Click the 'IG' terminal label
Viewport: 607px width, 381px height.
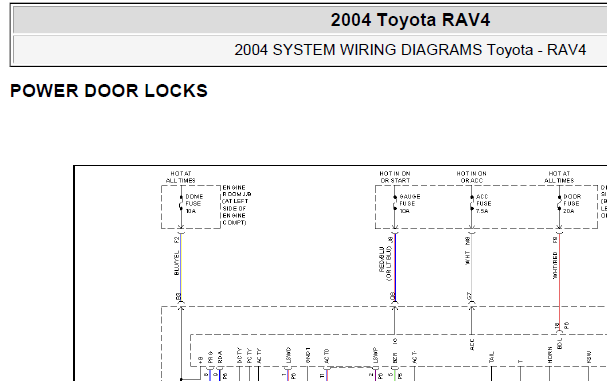coord(395,341)
